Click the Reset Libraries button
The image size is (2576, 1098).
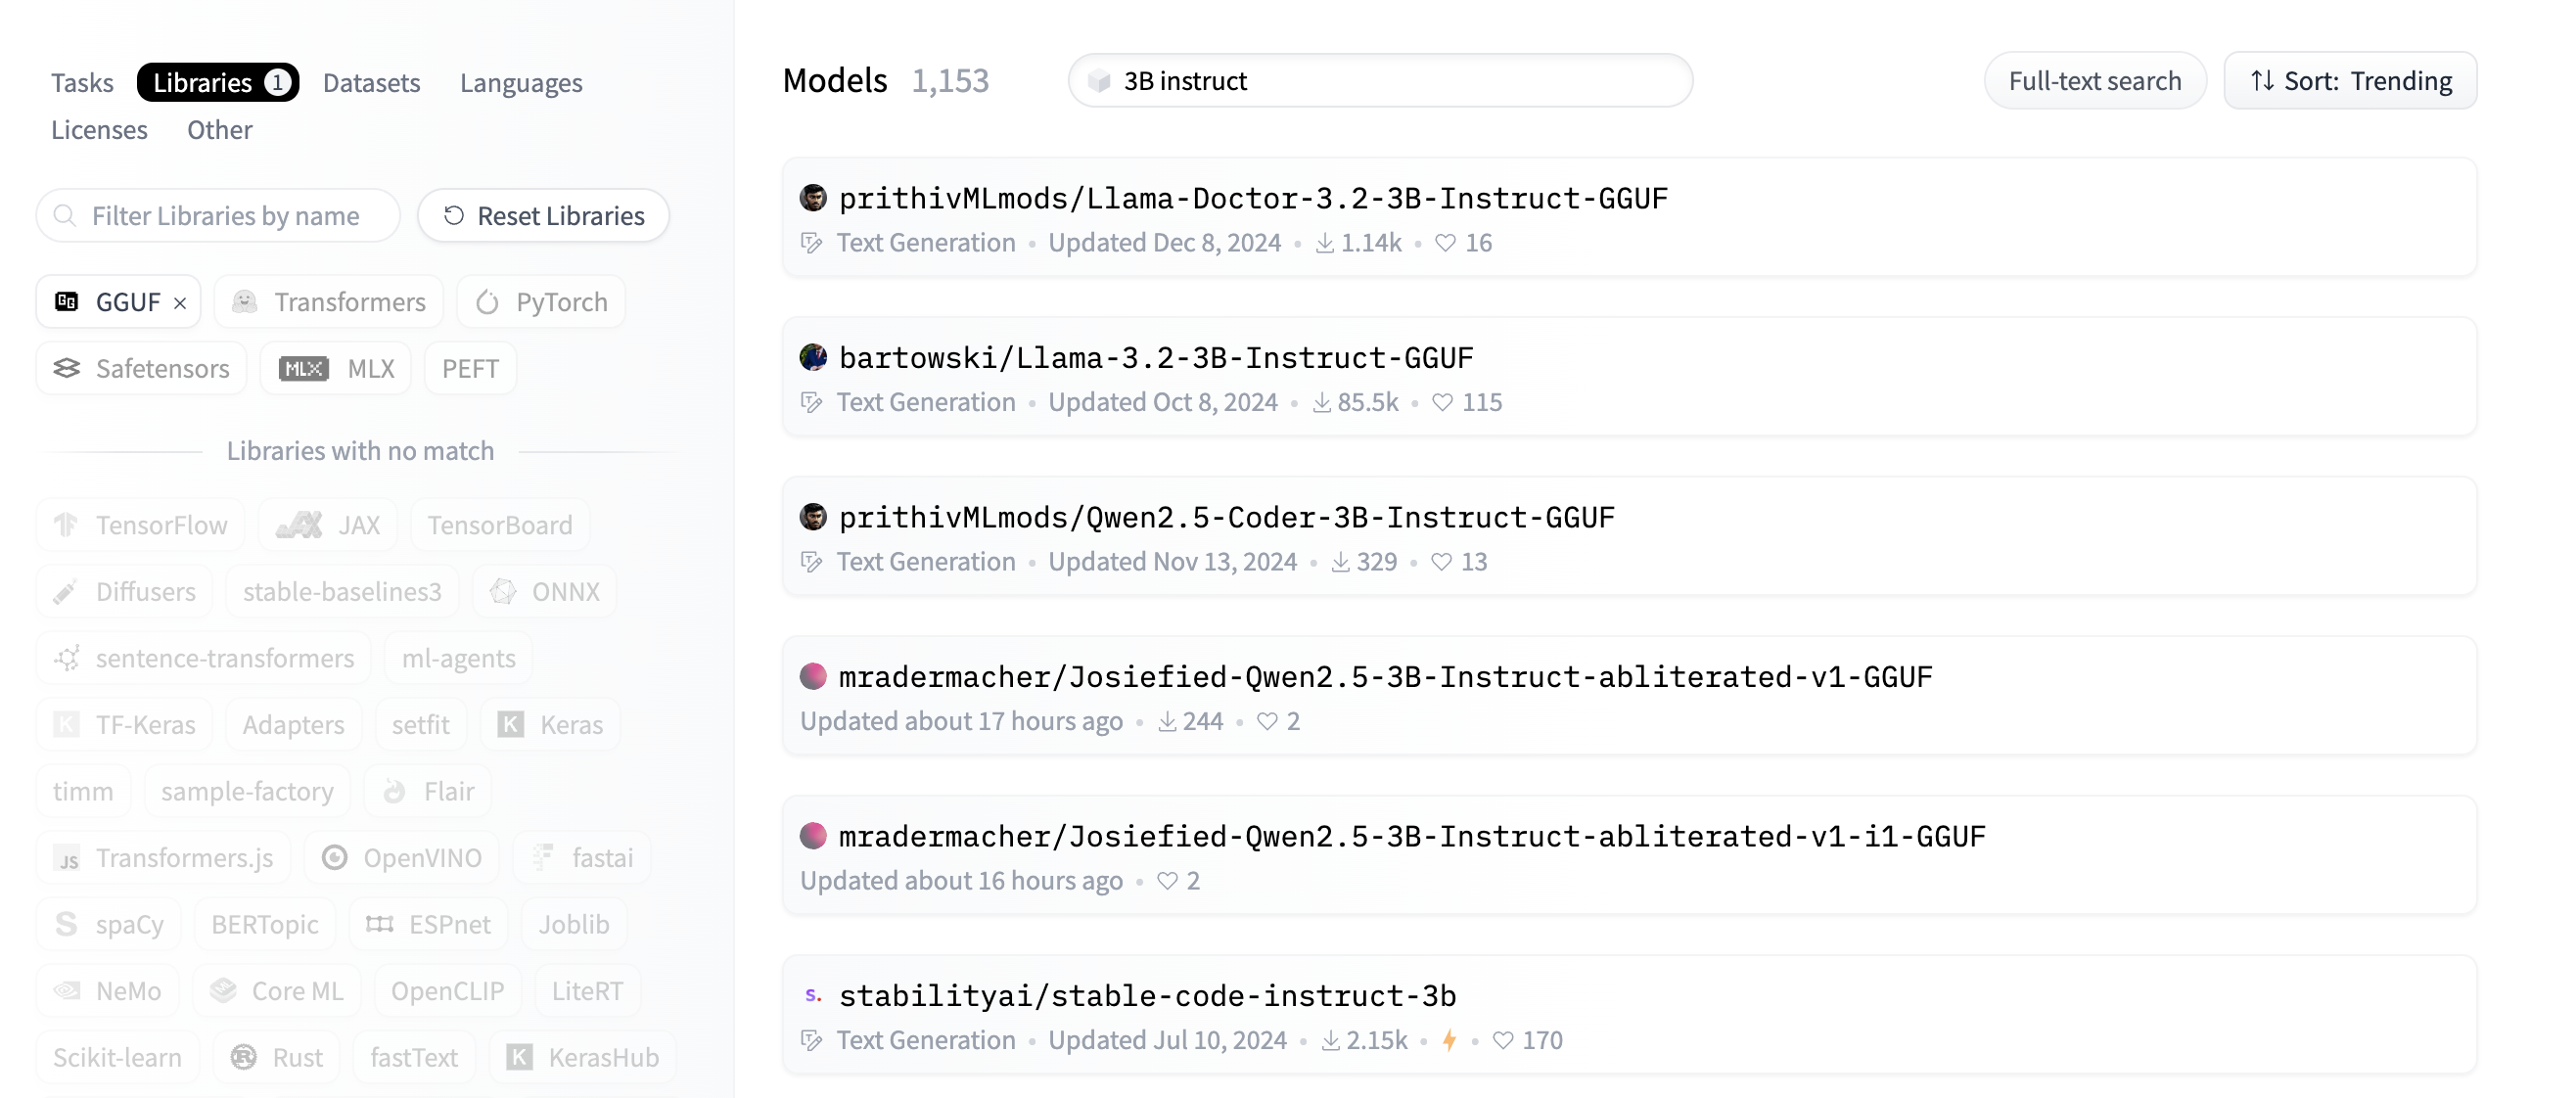(543, 215)
